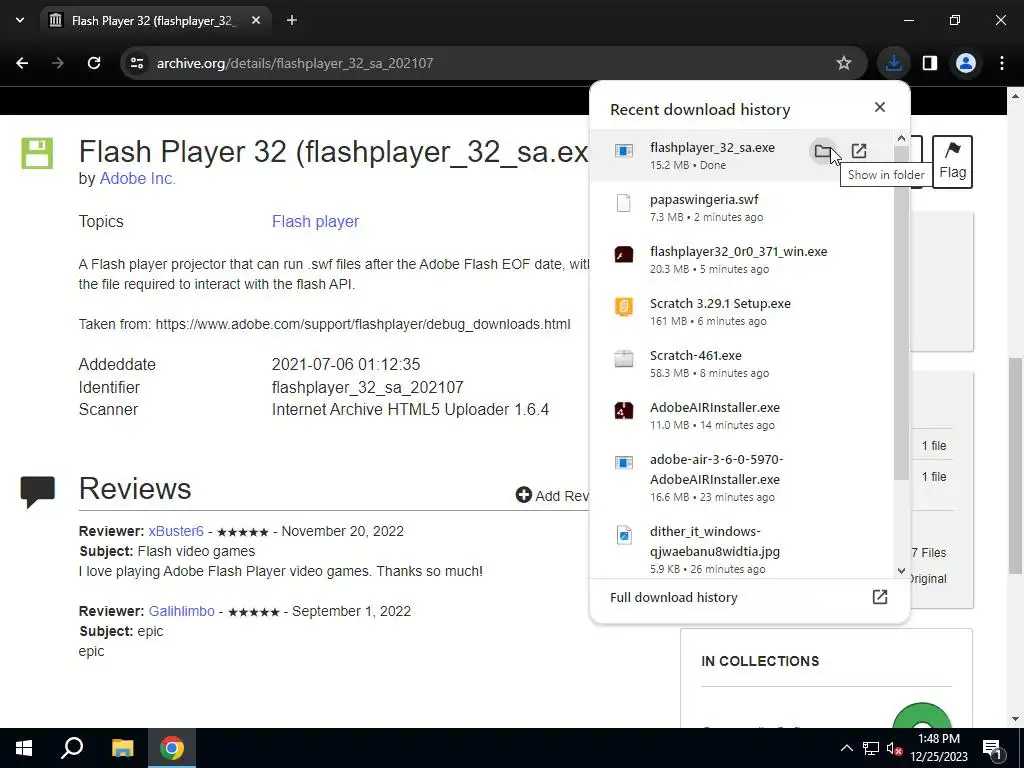Open network tray icon
The height and width of the screenshot is (768, 1024).
(x=871, y=748)
